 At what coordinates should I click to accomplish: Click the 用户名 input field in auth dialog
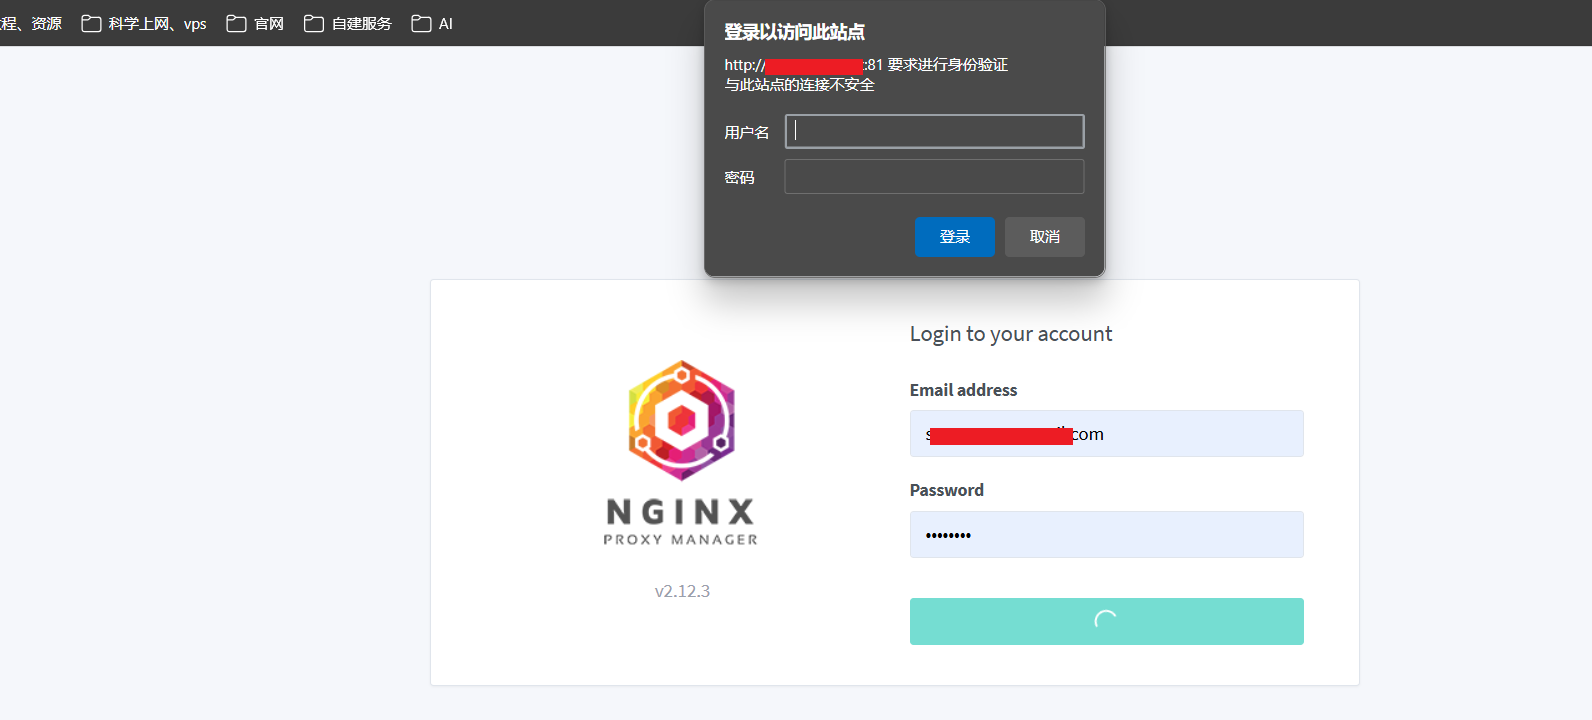pos(934,131)
